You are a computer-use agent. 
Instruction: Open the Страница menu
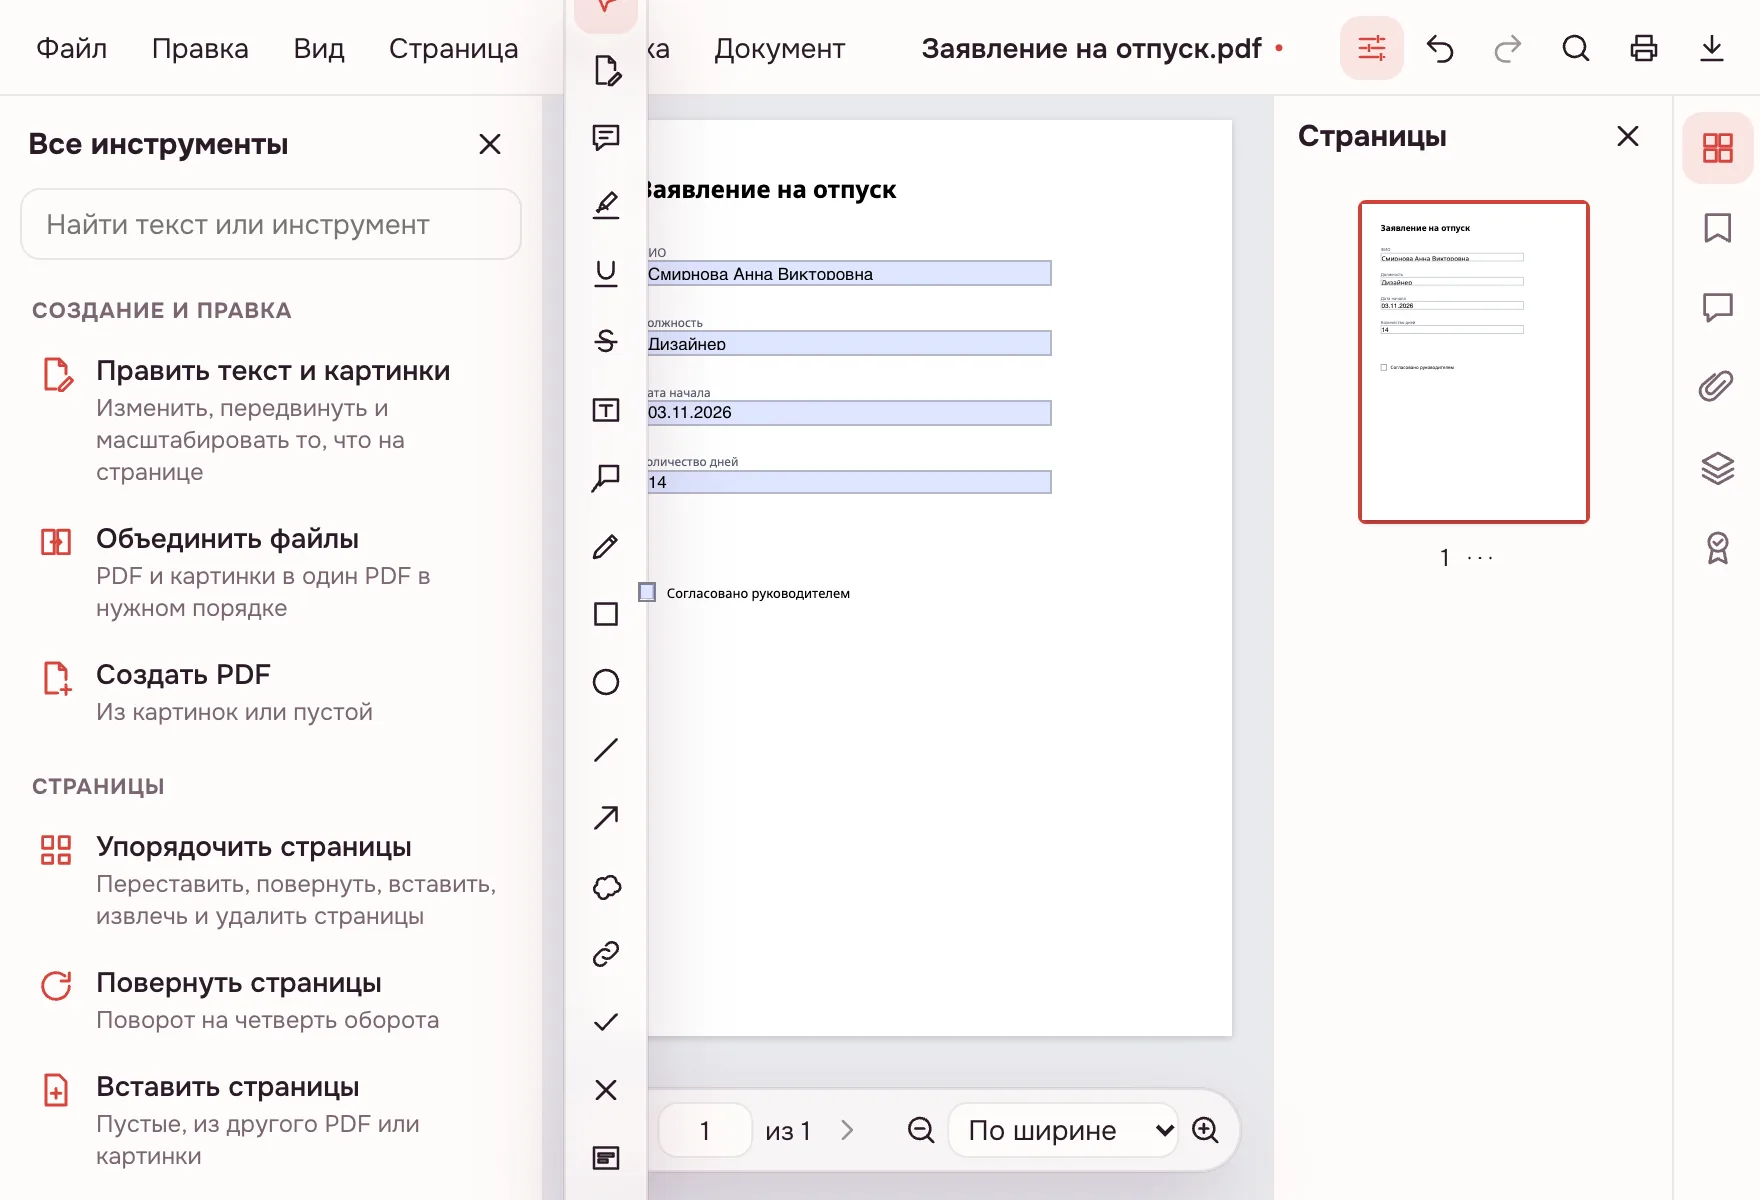coord(454,48)
